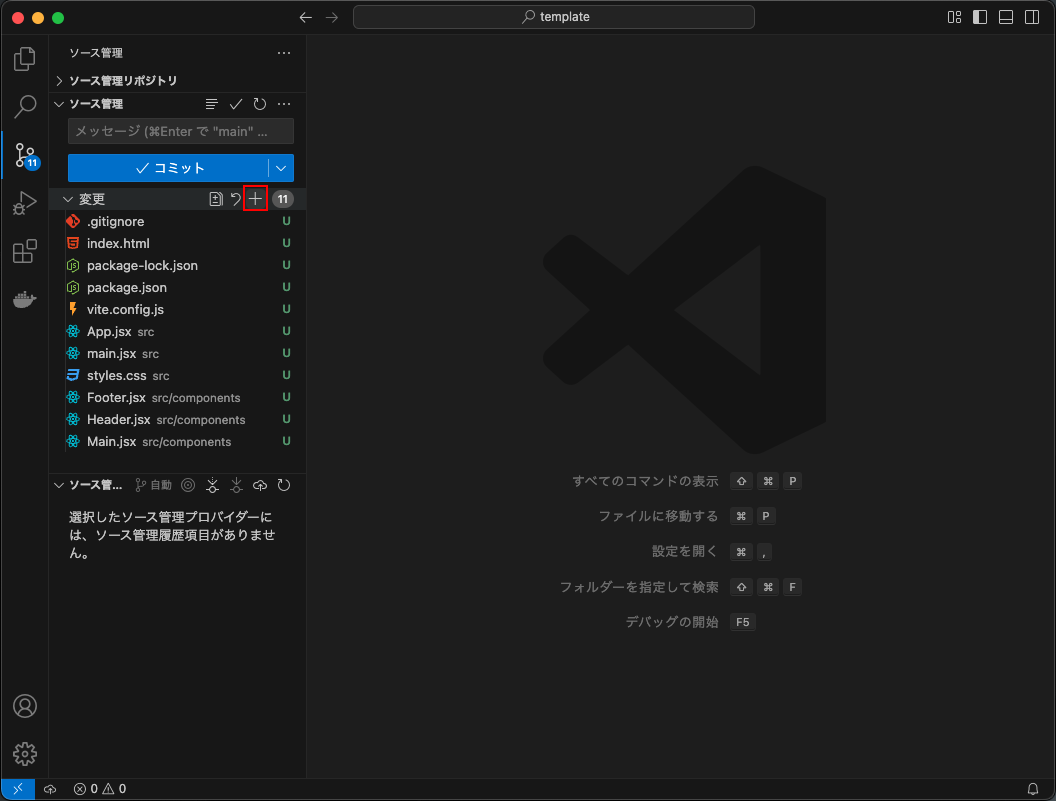Click the publish cloud icon in history section
Image resolution: width=1056 pixels, height=801 pixels.
tap(260, 485)
